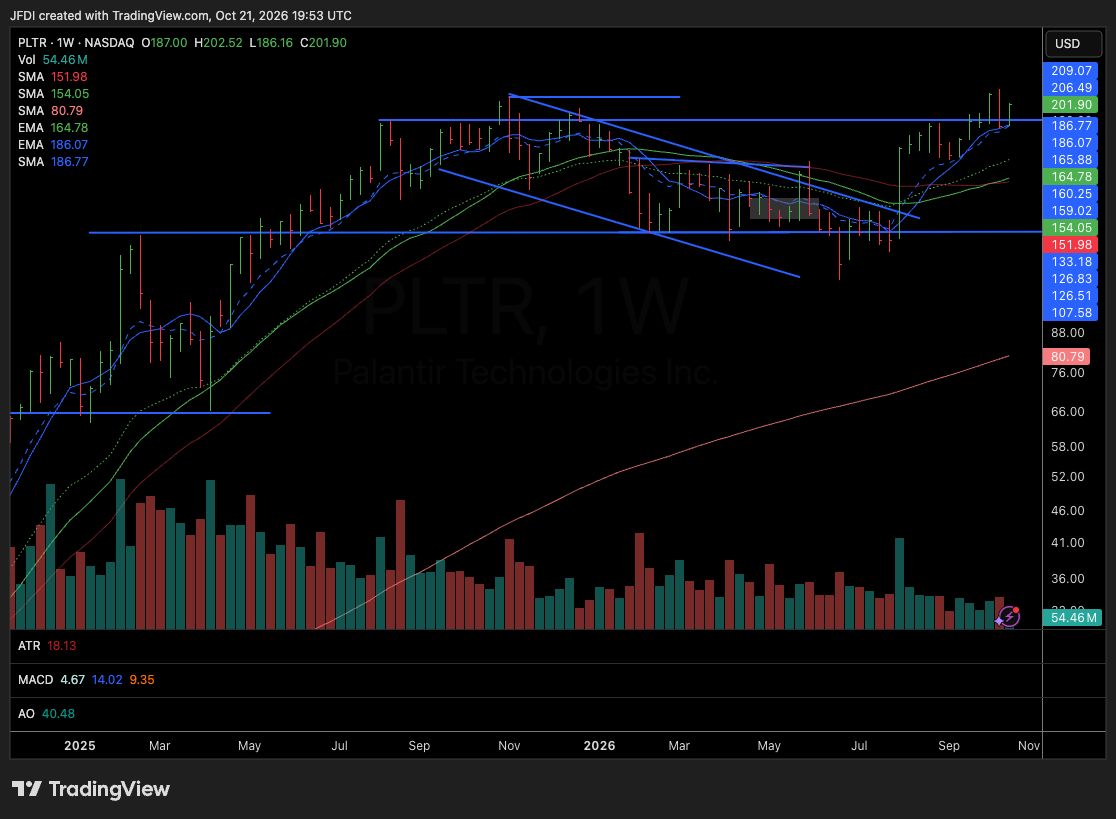Click the 66.00 price scale value
Image resolution: width=1116 pixels, height=819 pixels.
(x=1067, y=412)
